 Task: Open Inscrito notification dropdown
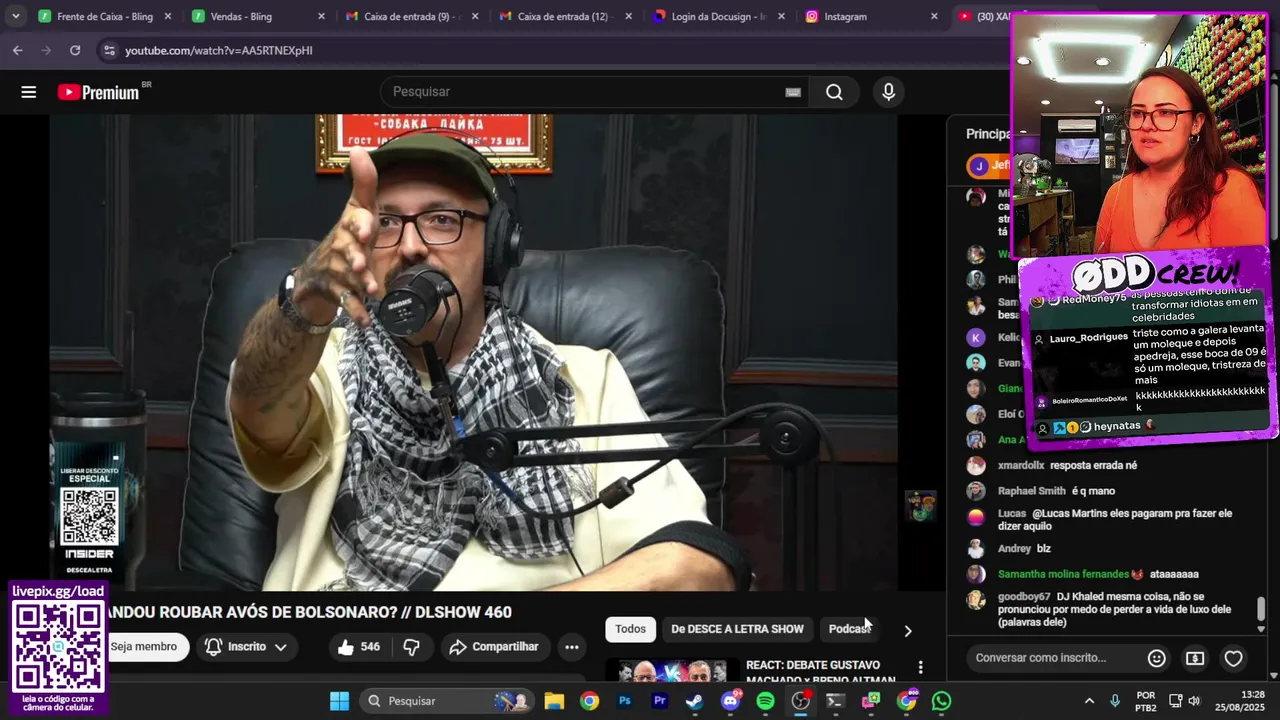pos(246,647)
